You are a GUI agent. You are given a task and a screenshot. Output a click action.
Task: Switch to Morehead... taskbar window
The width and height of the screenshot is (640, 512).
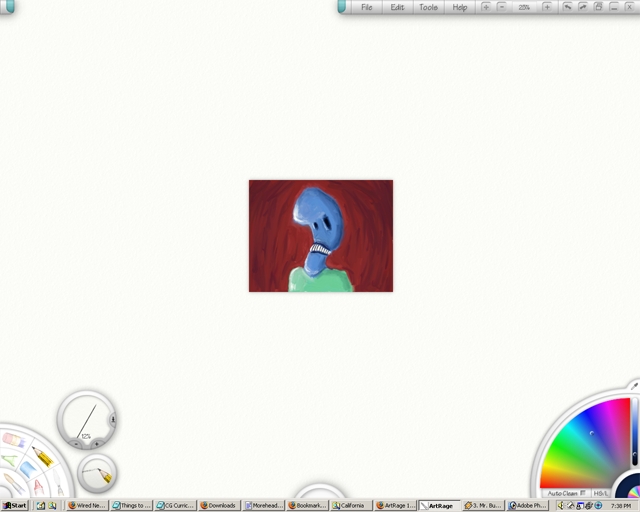pyautogui.click(x=264, y=505)
